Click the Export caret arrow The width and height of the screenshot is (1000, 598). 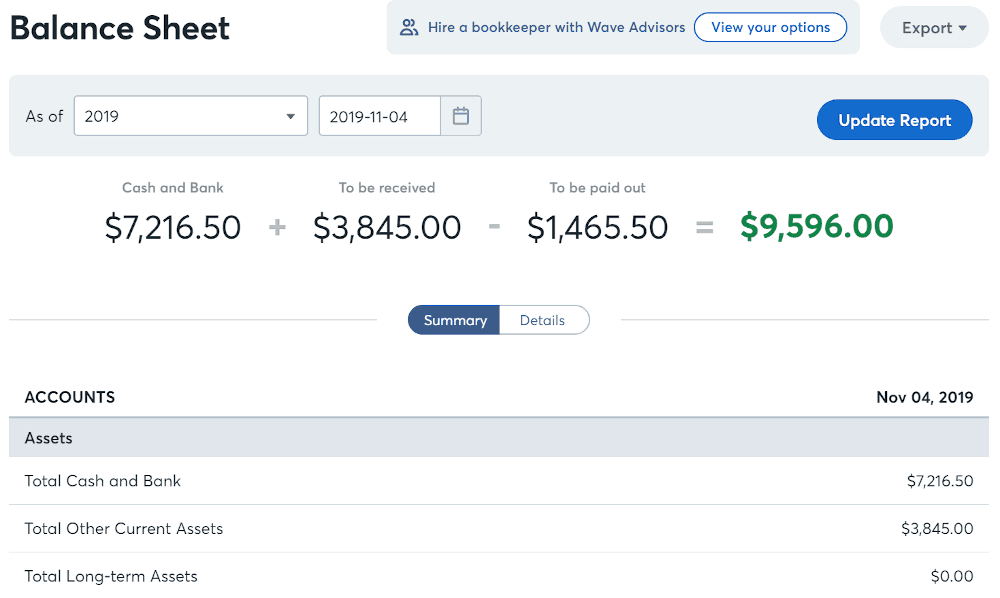coord(962,28)
